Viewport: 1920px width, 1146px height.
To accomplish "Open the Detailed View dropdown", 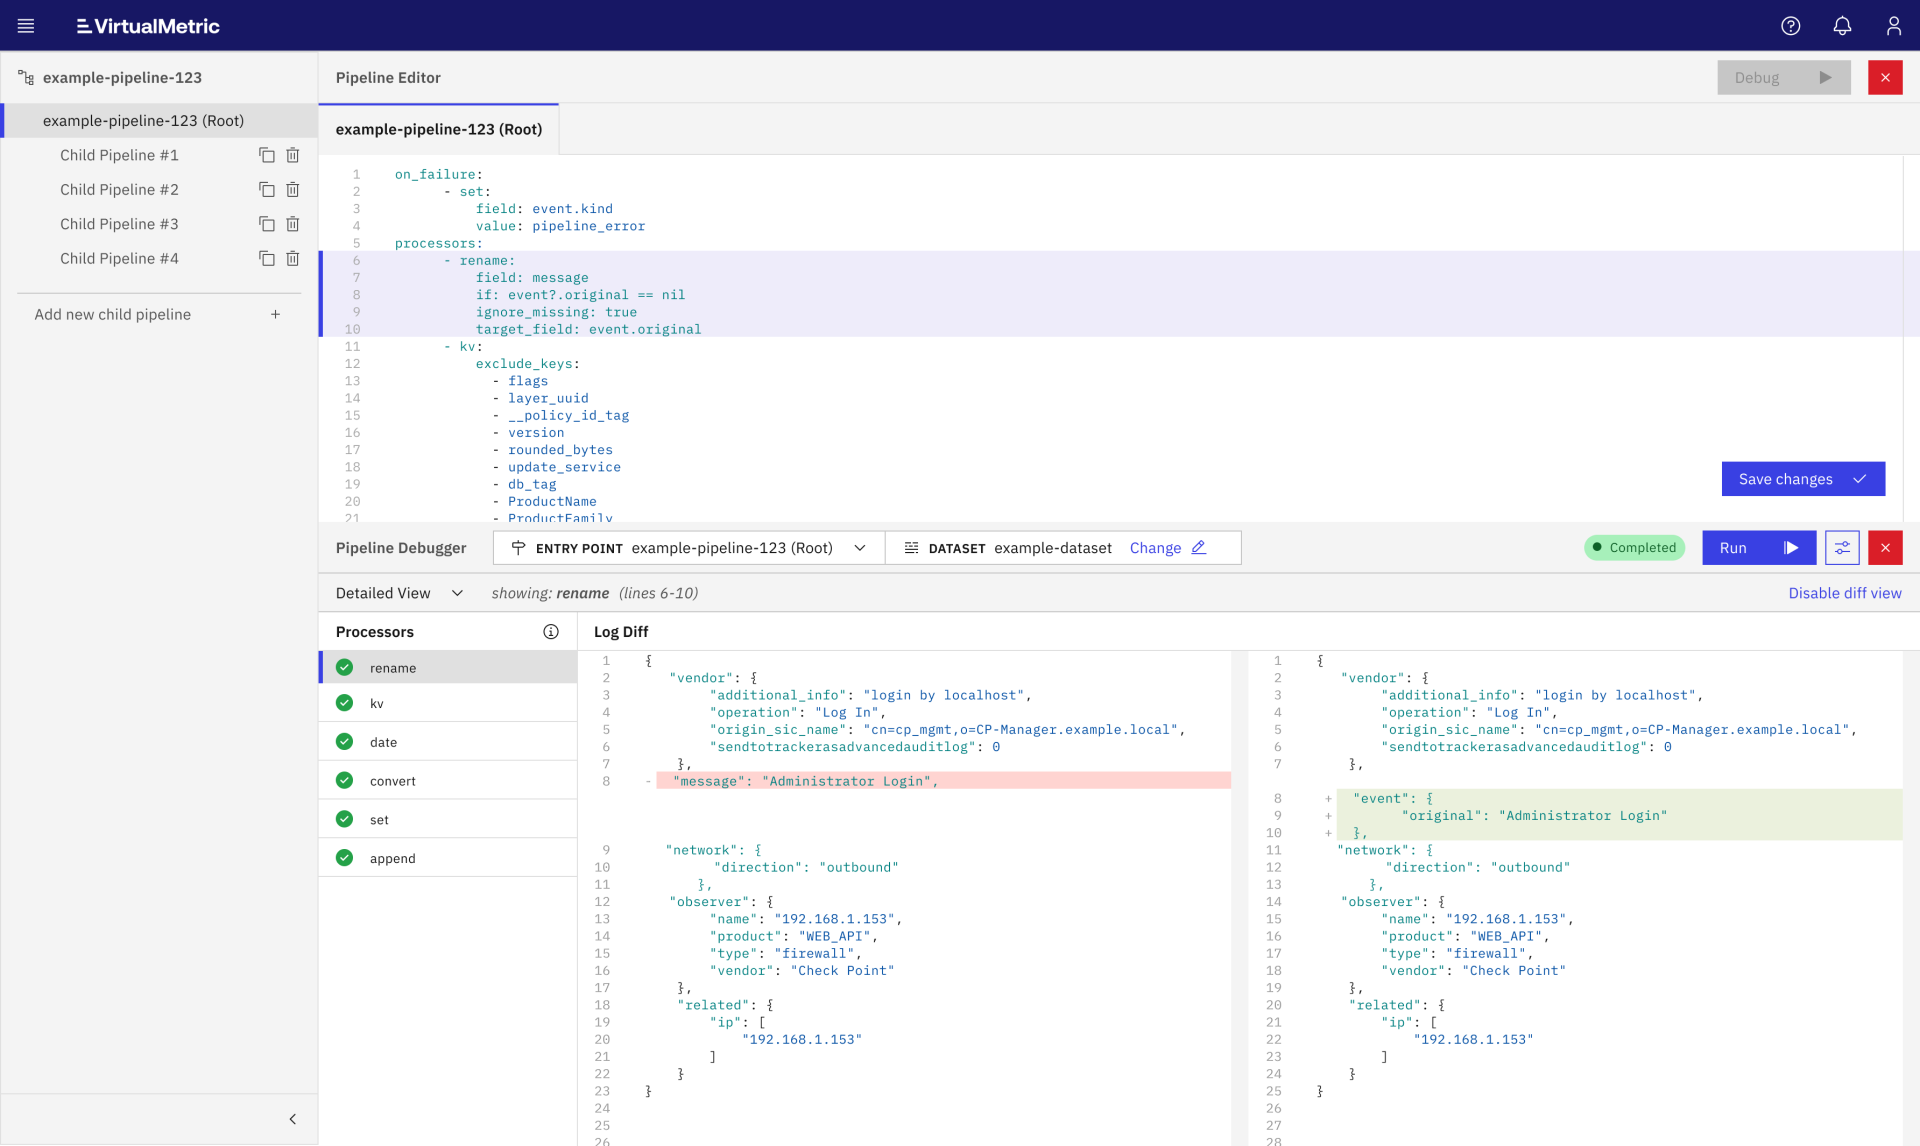I will [399, 593].
